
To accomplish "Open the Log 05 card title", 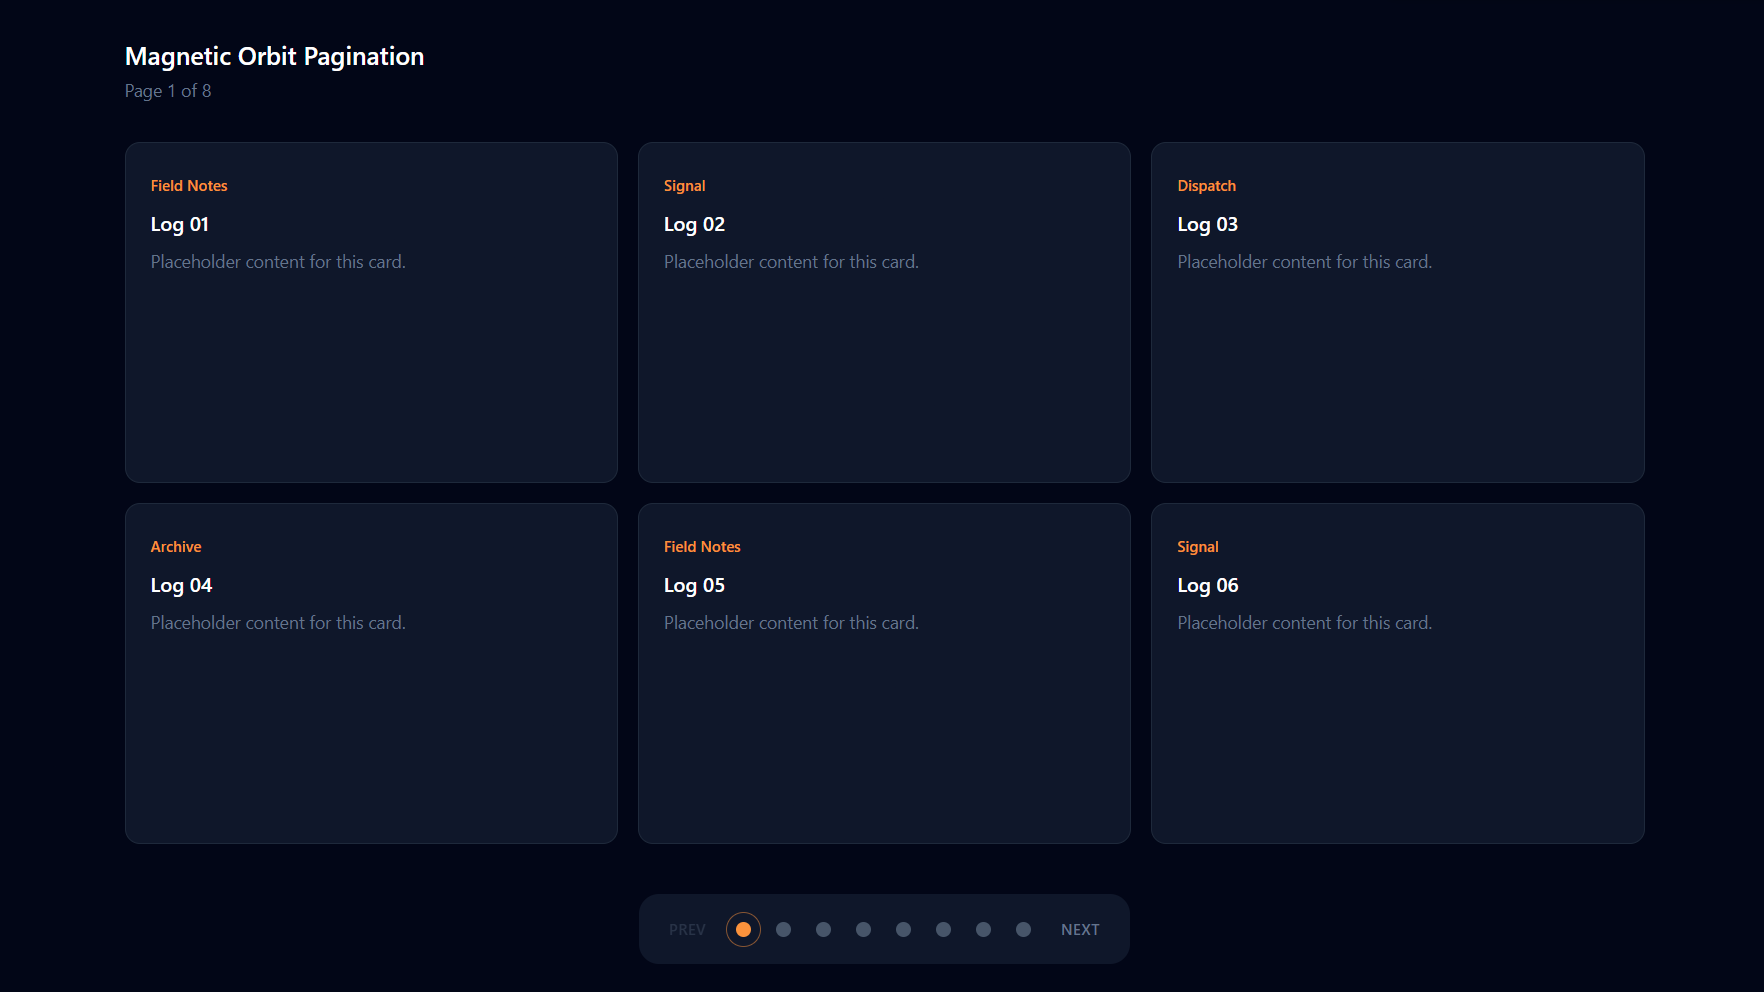I will click(694, 585).
